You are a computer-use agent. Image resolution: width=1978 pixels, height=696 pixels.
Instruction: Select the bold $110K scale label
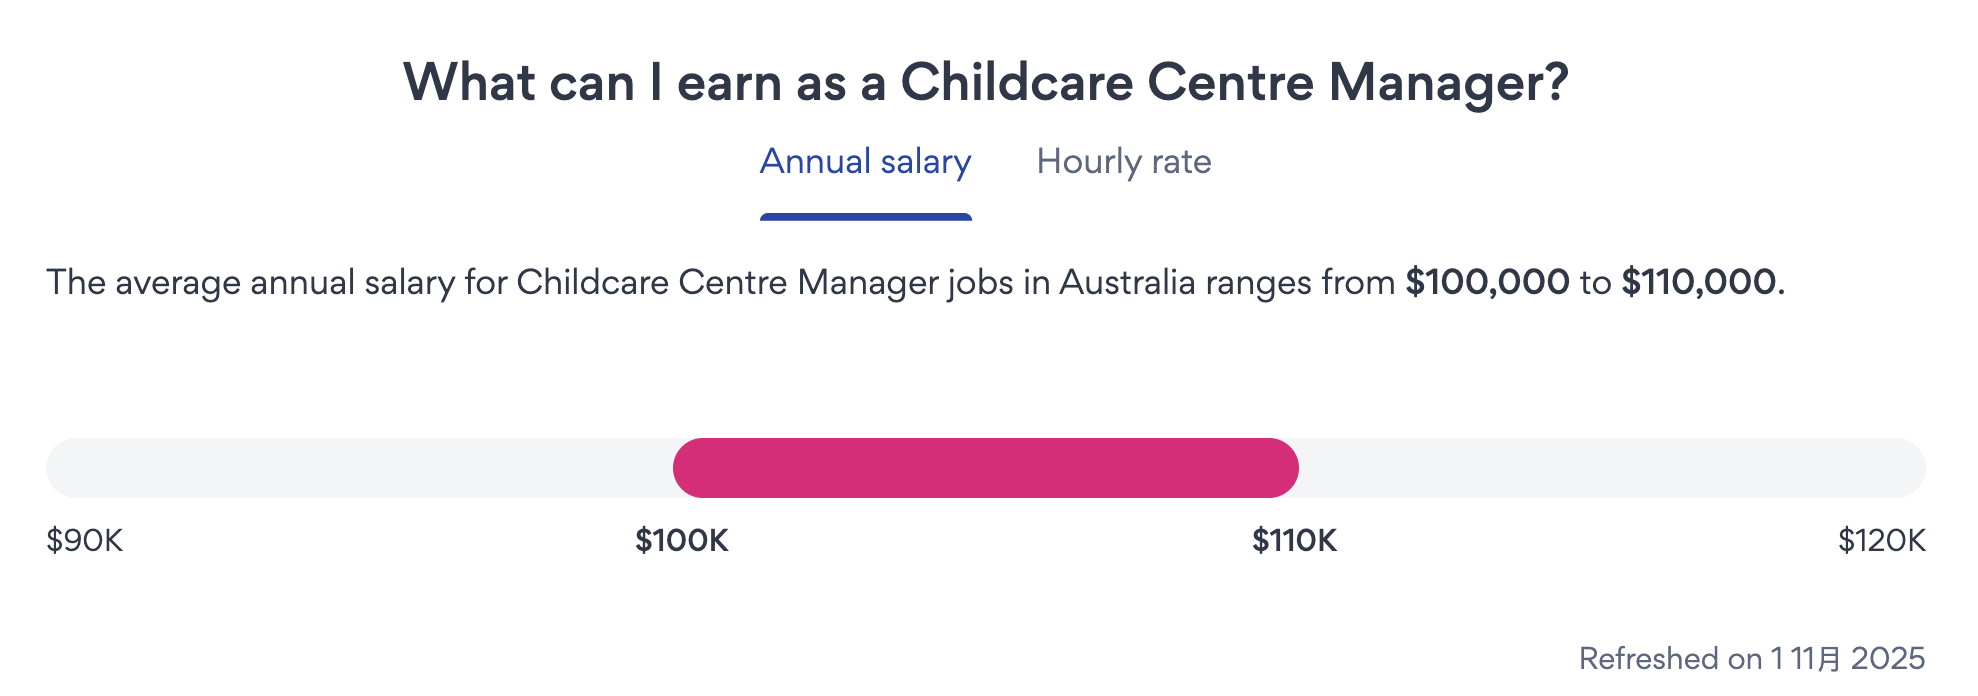click(1294, 541)
